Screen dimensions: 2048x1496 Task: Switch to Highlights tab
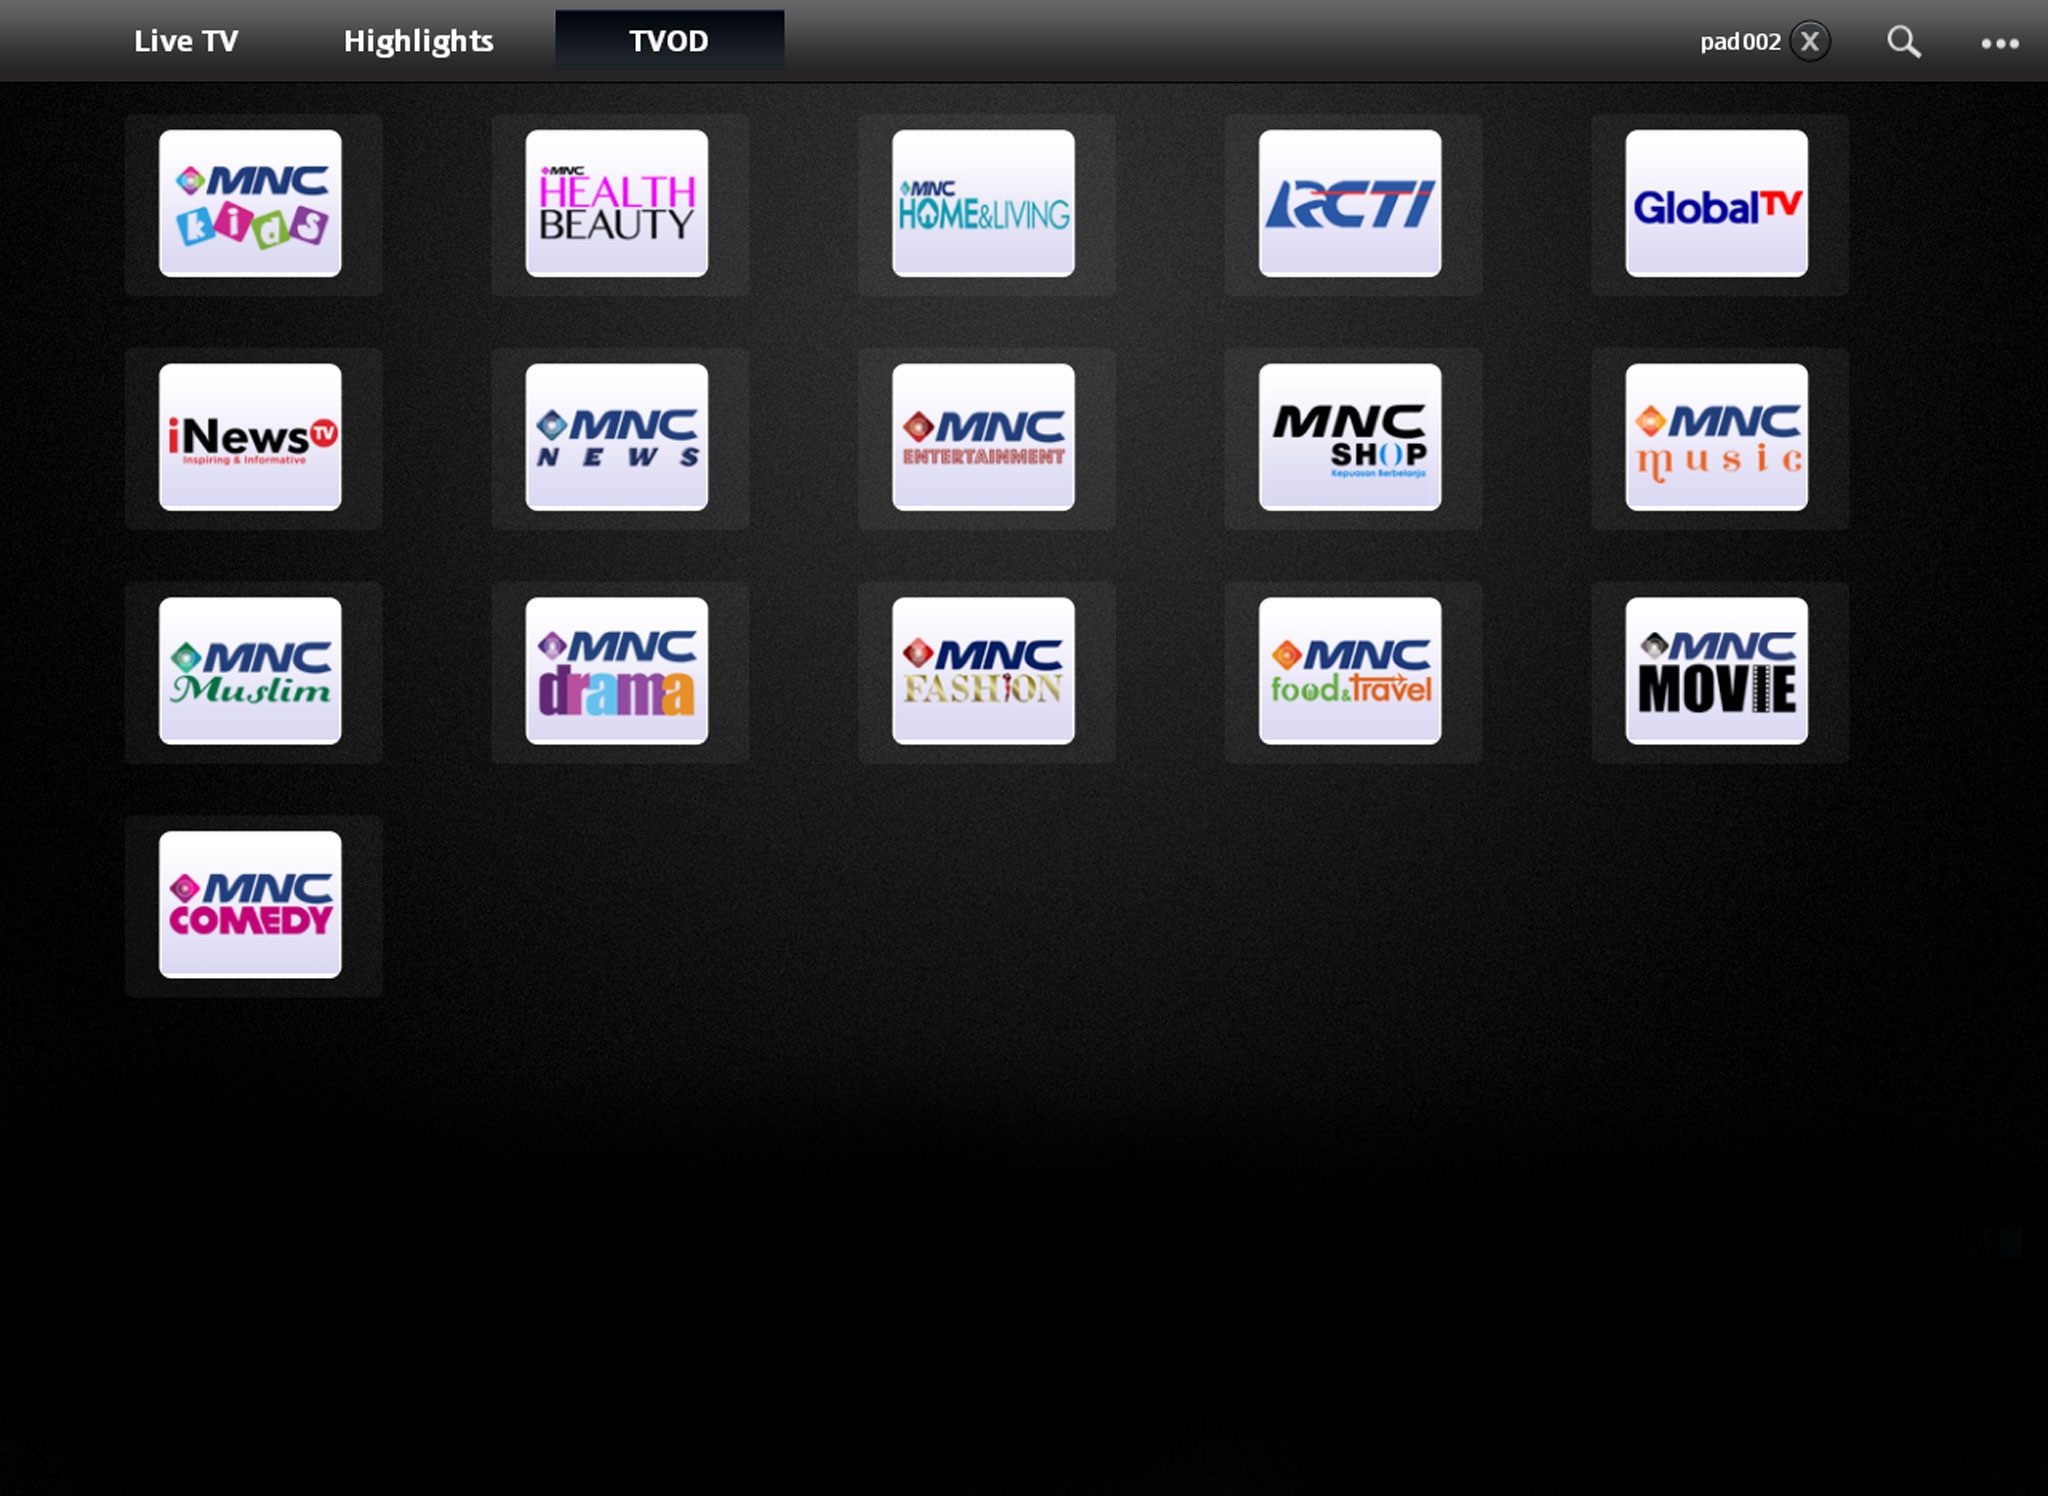[x=418, y=40]
